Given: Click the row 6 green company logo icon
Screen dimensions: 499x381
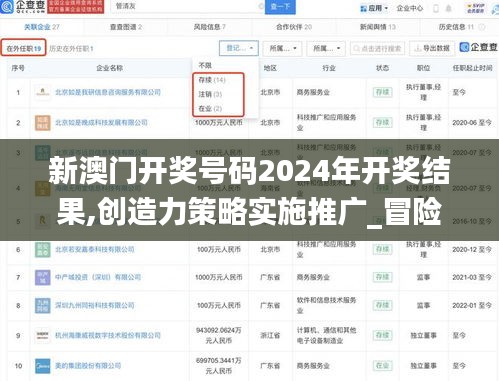Looking at the screenshot, I should click(43, 249).
